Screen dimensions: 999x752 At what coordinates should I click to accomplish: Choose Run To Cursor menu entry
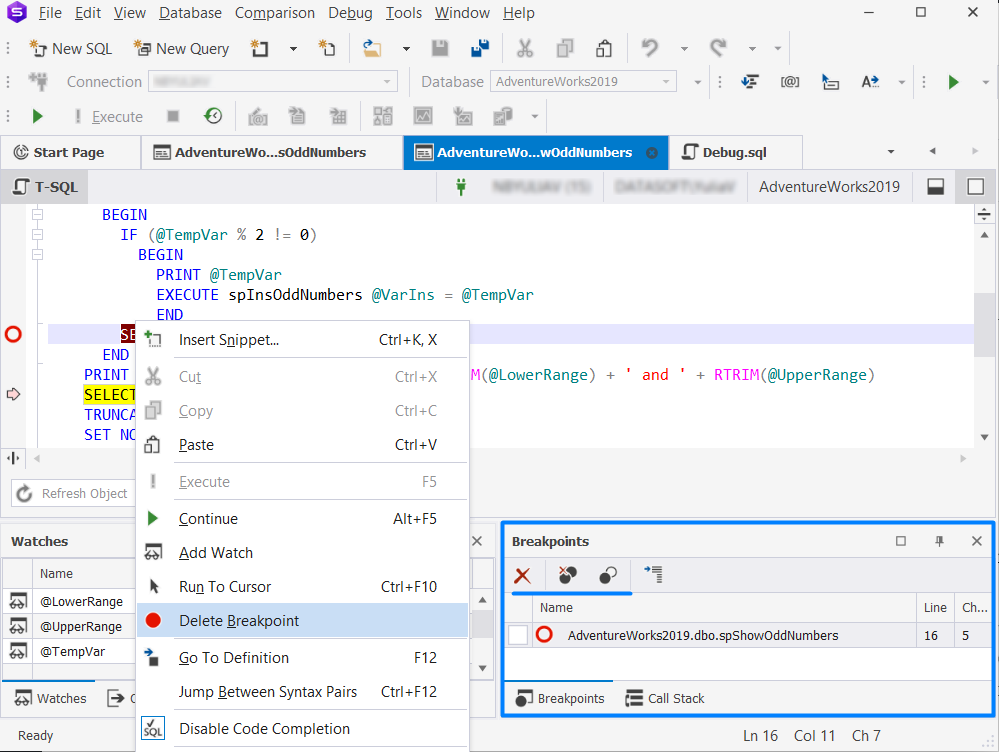303,586
